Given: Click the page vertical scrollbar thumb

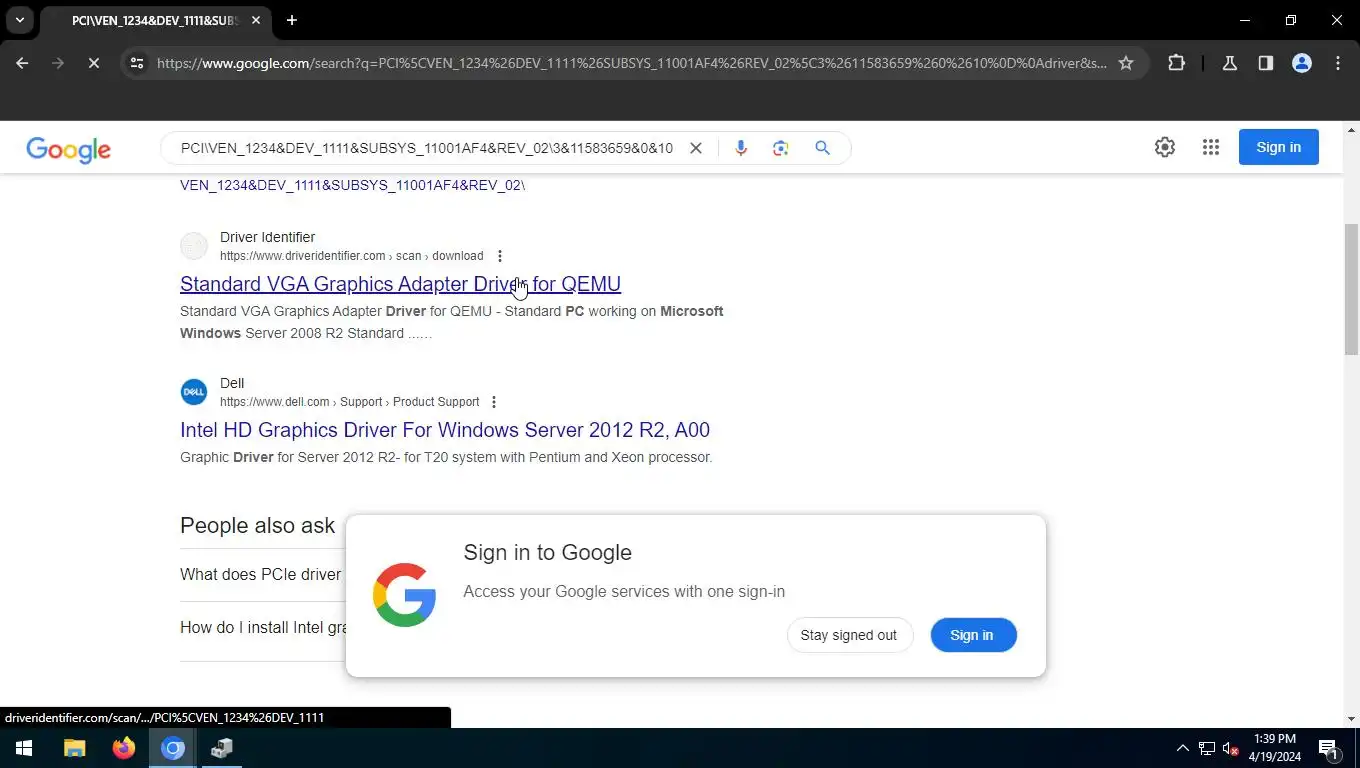Looking at the screenshot, I should [1352, 289].
